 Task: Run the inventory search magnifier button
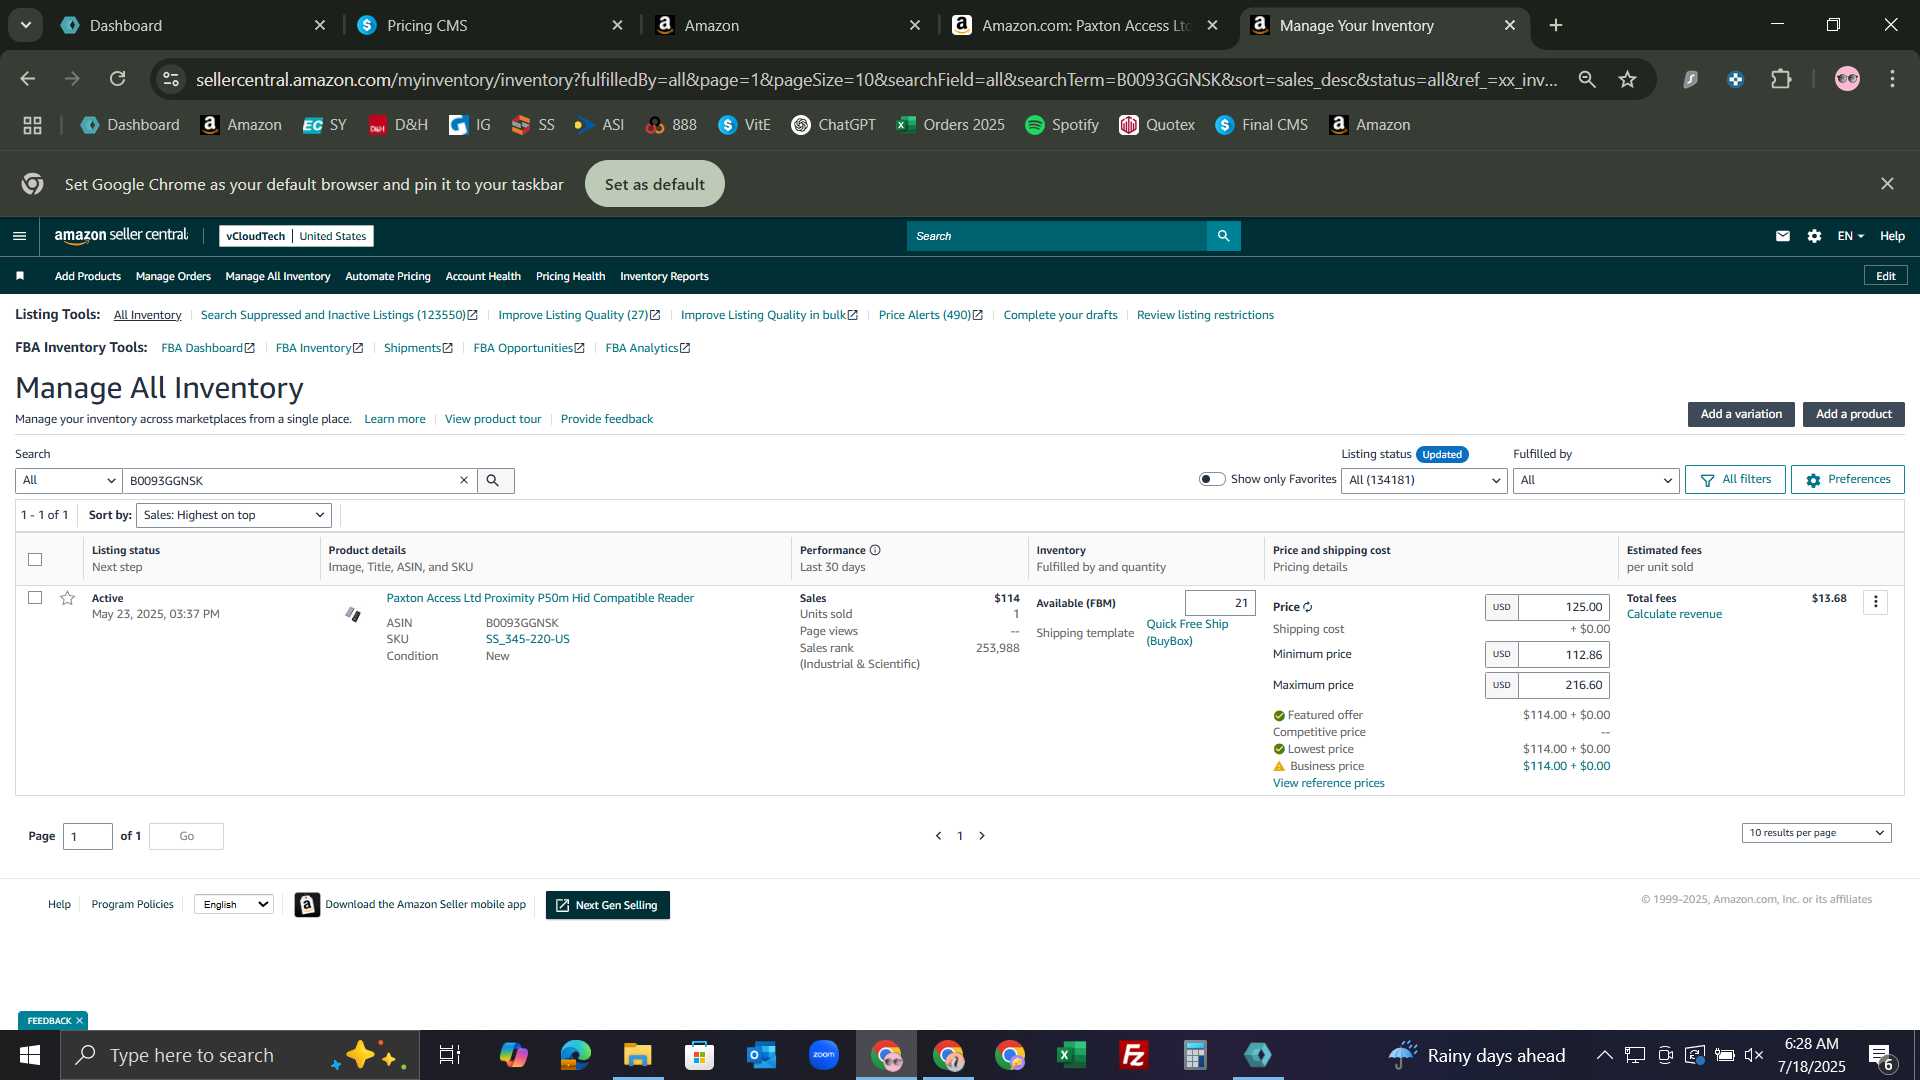[494, 481]
